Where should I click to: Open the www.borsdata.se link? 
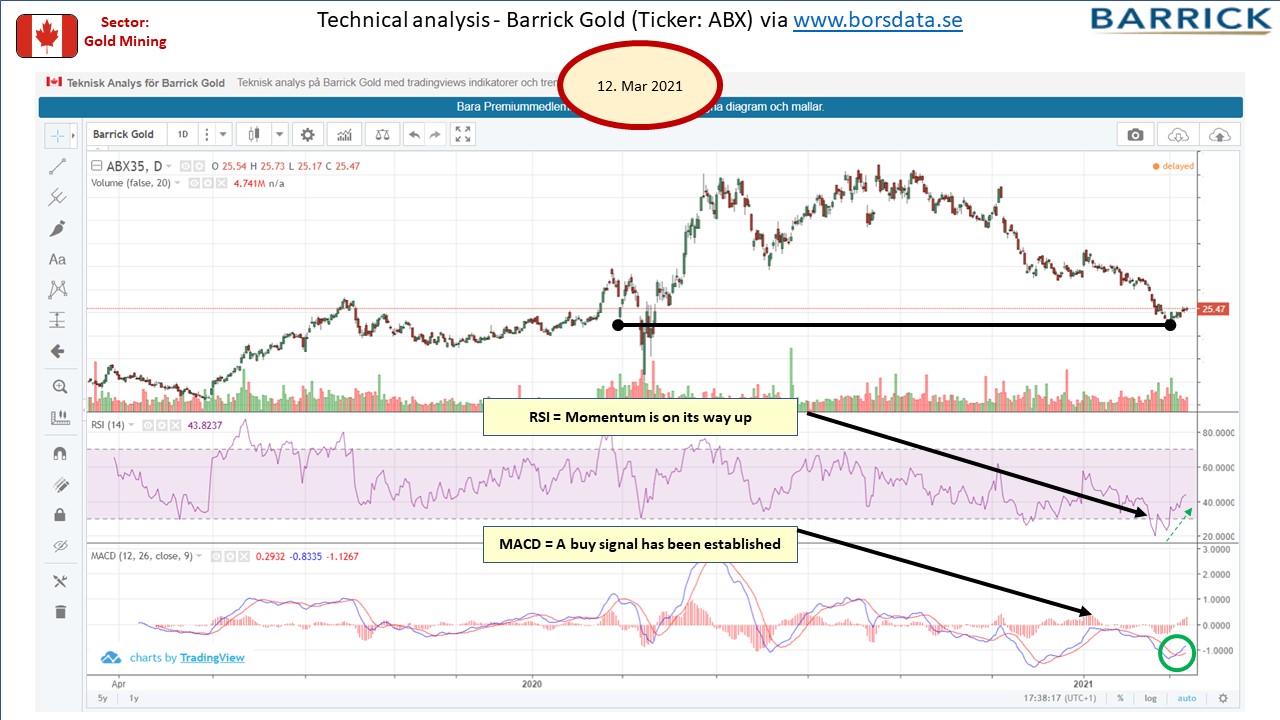[878, 20]
